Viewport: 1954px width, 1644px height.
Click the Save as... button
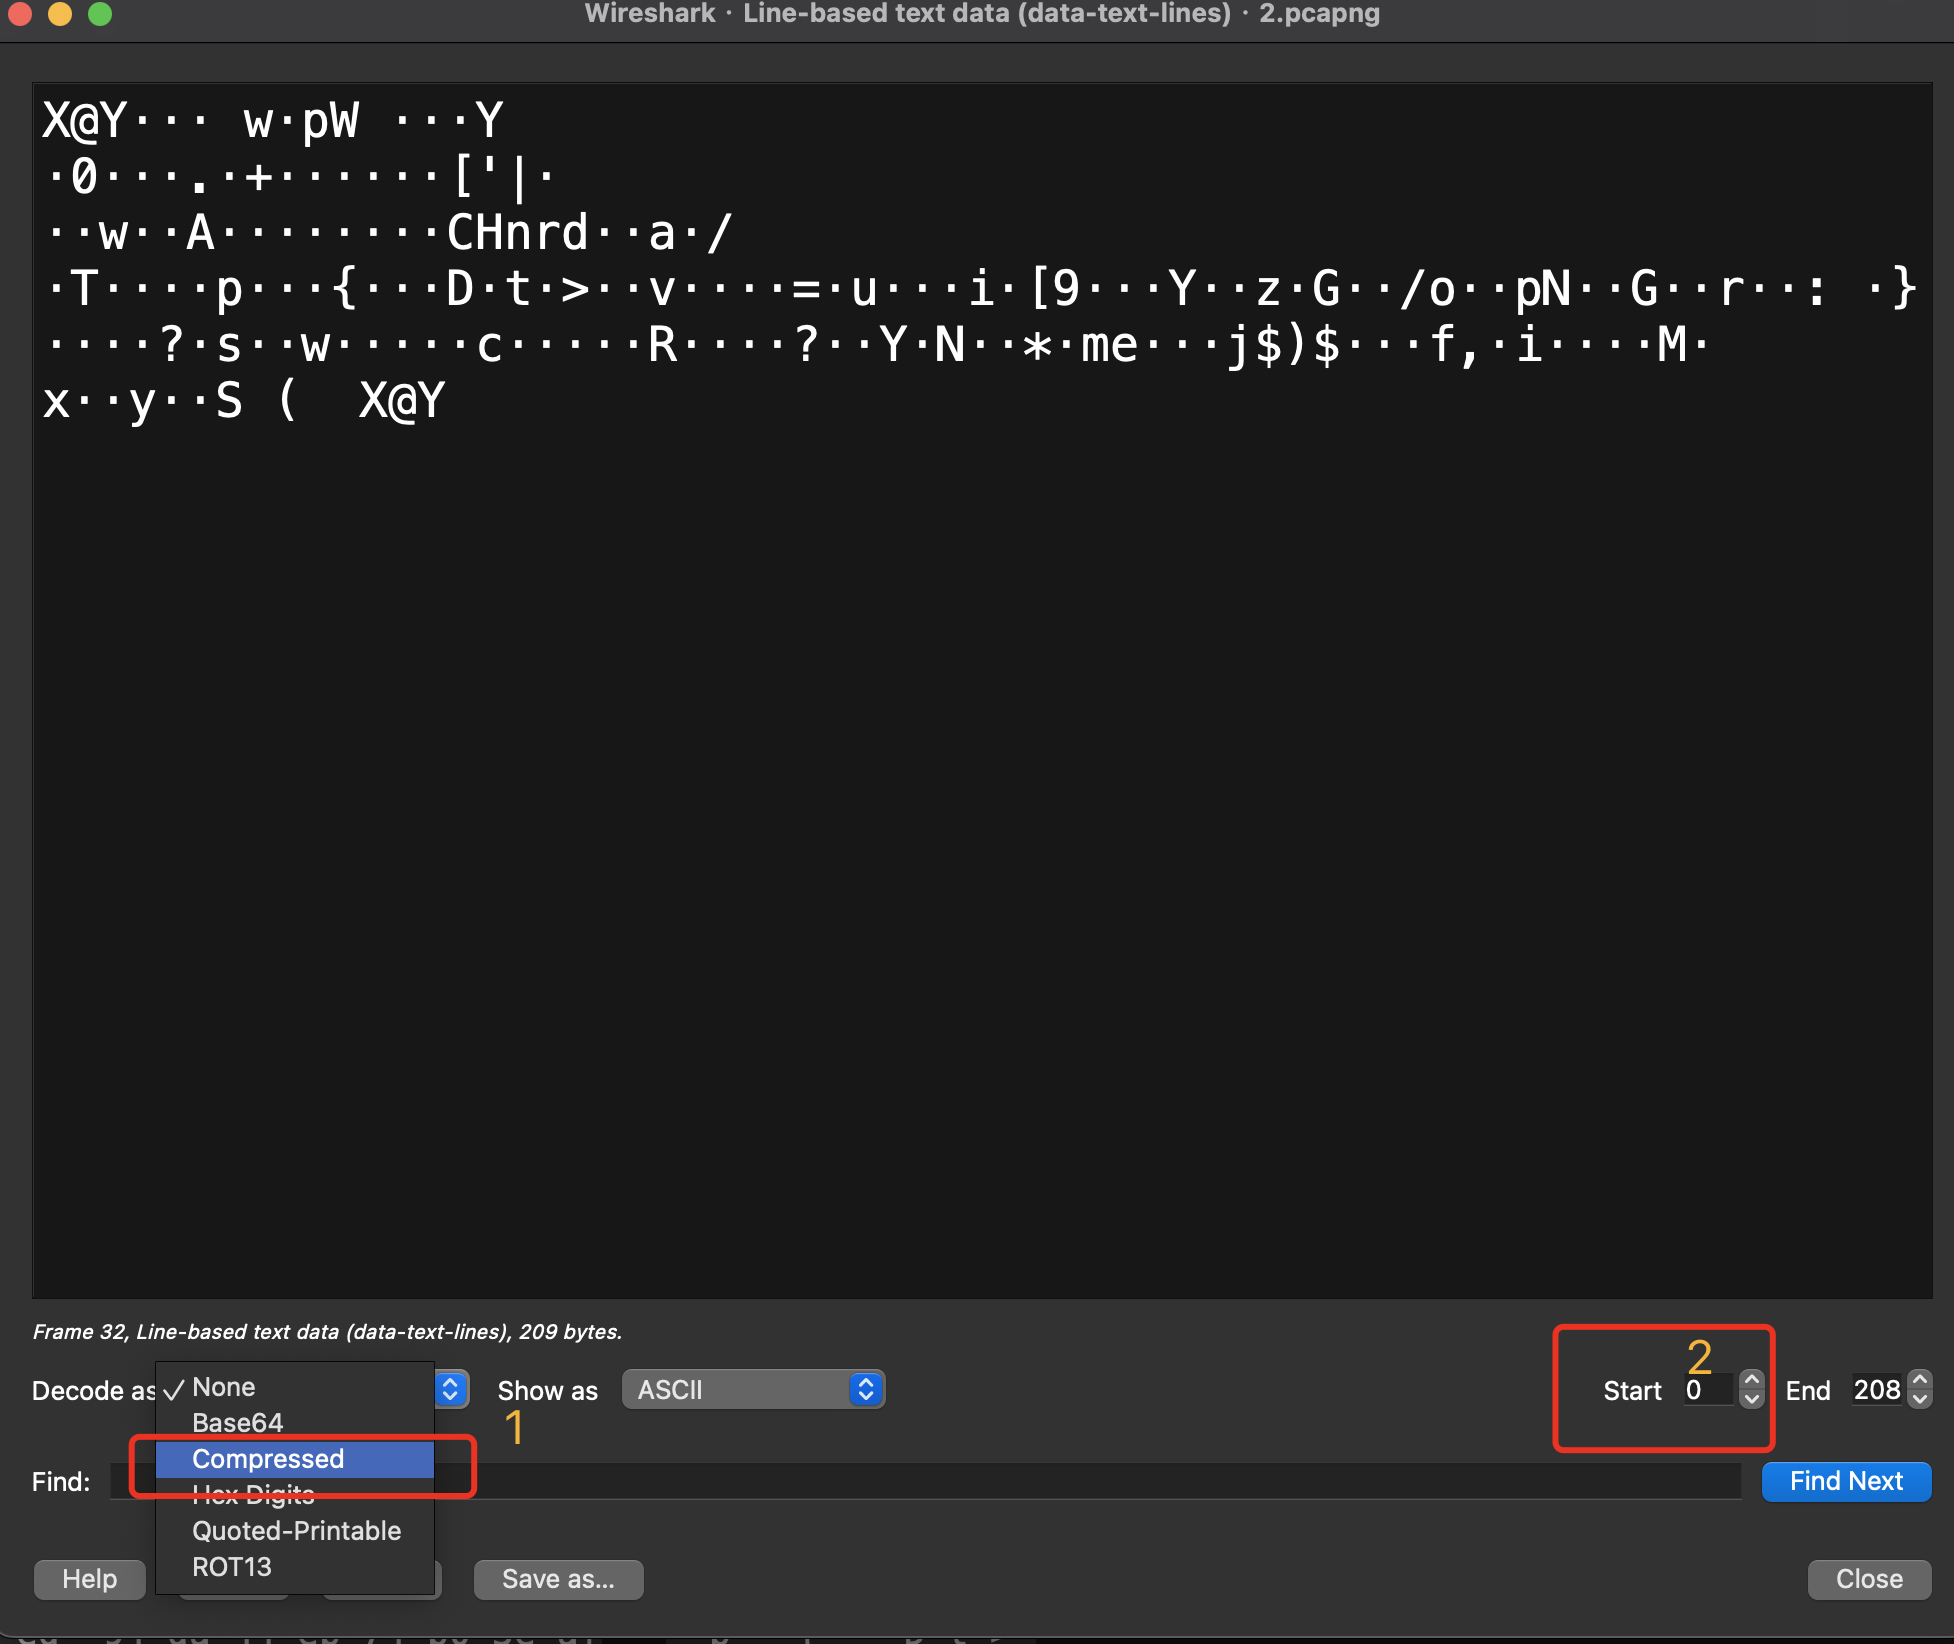click(x=558, y=1579)
